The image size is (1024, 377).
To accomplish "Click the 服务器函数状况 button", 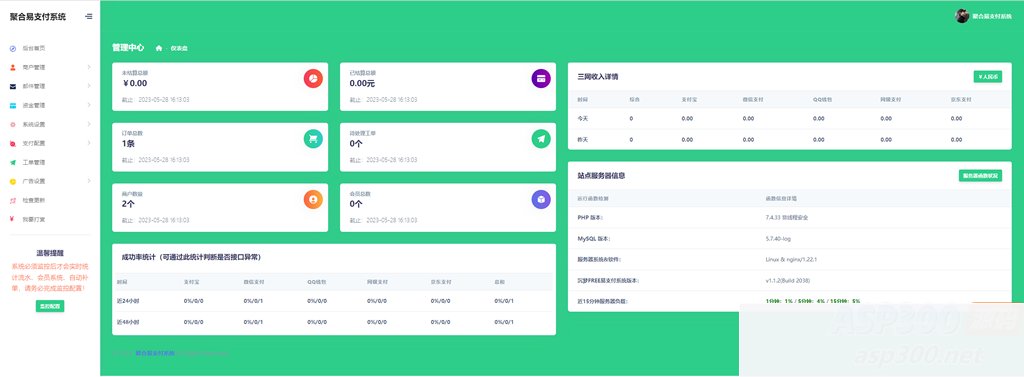I will (x=980, y=176).
